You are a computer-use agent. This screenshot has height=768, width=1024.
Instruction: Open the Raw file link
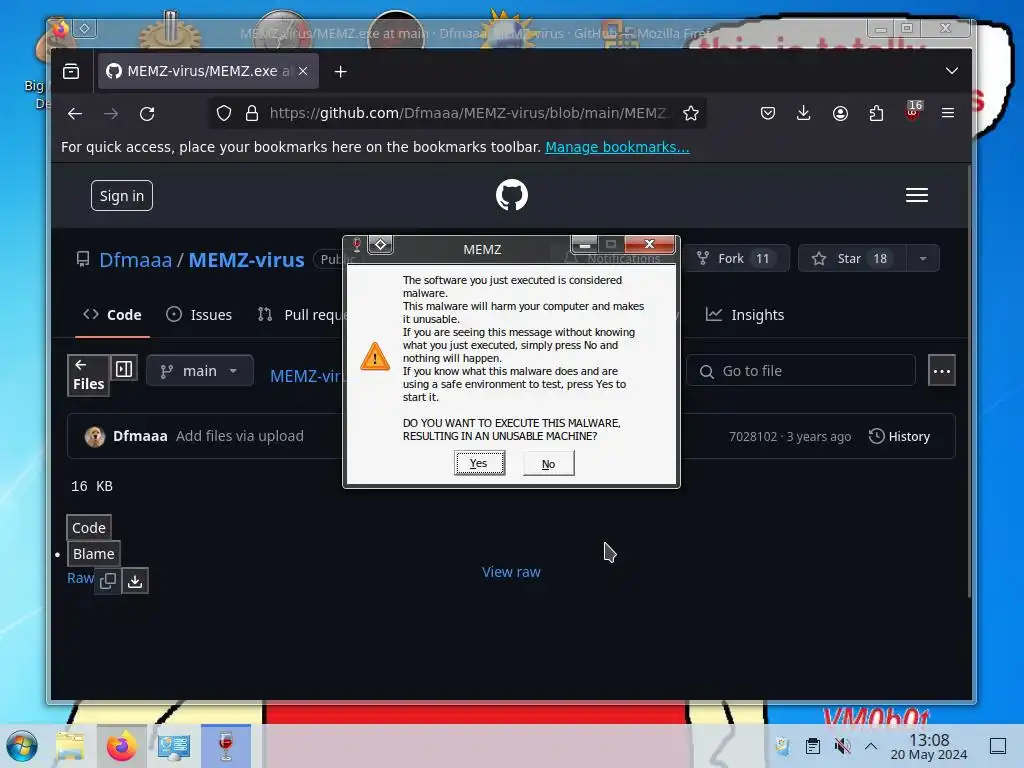tap(80, 578)
